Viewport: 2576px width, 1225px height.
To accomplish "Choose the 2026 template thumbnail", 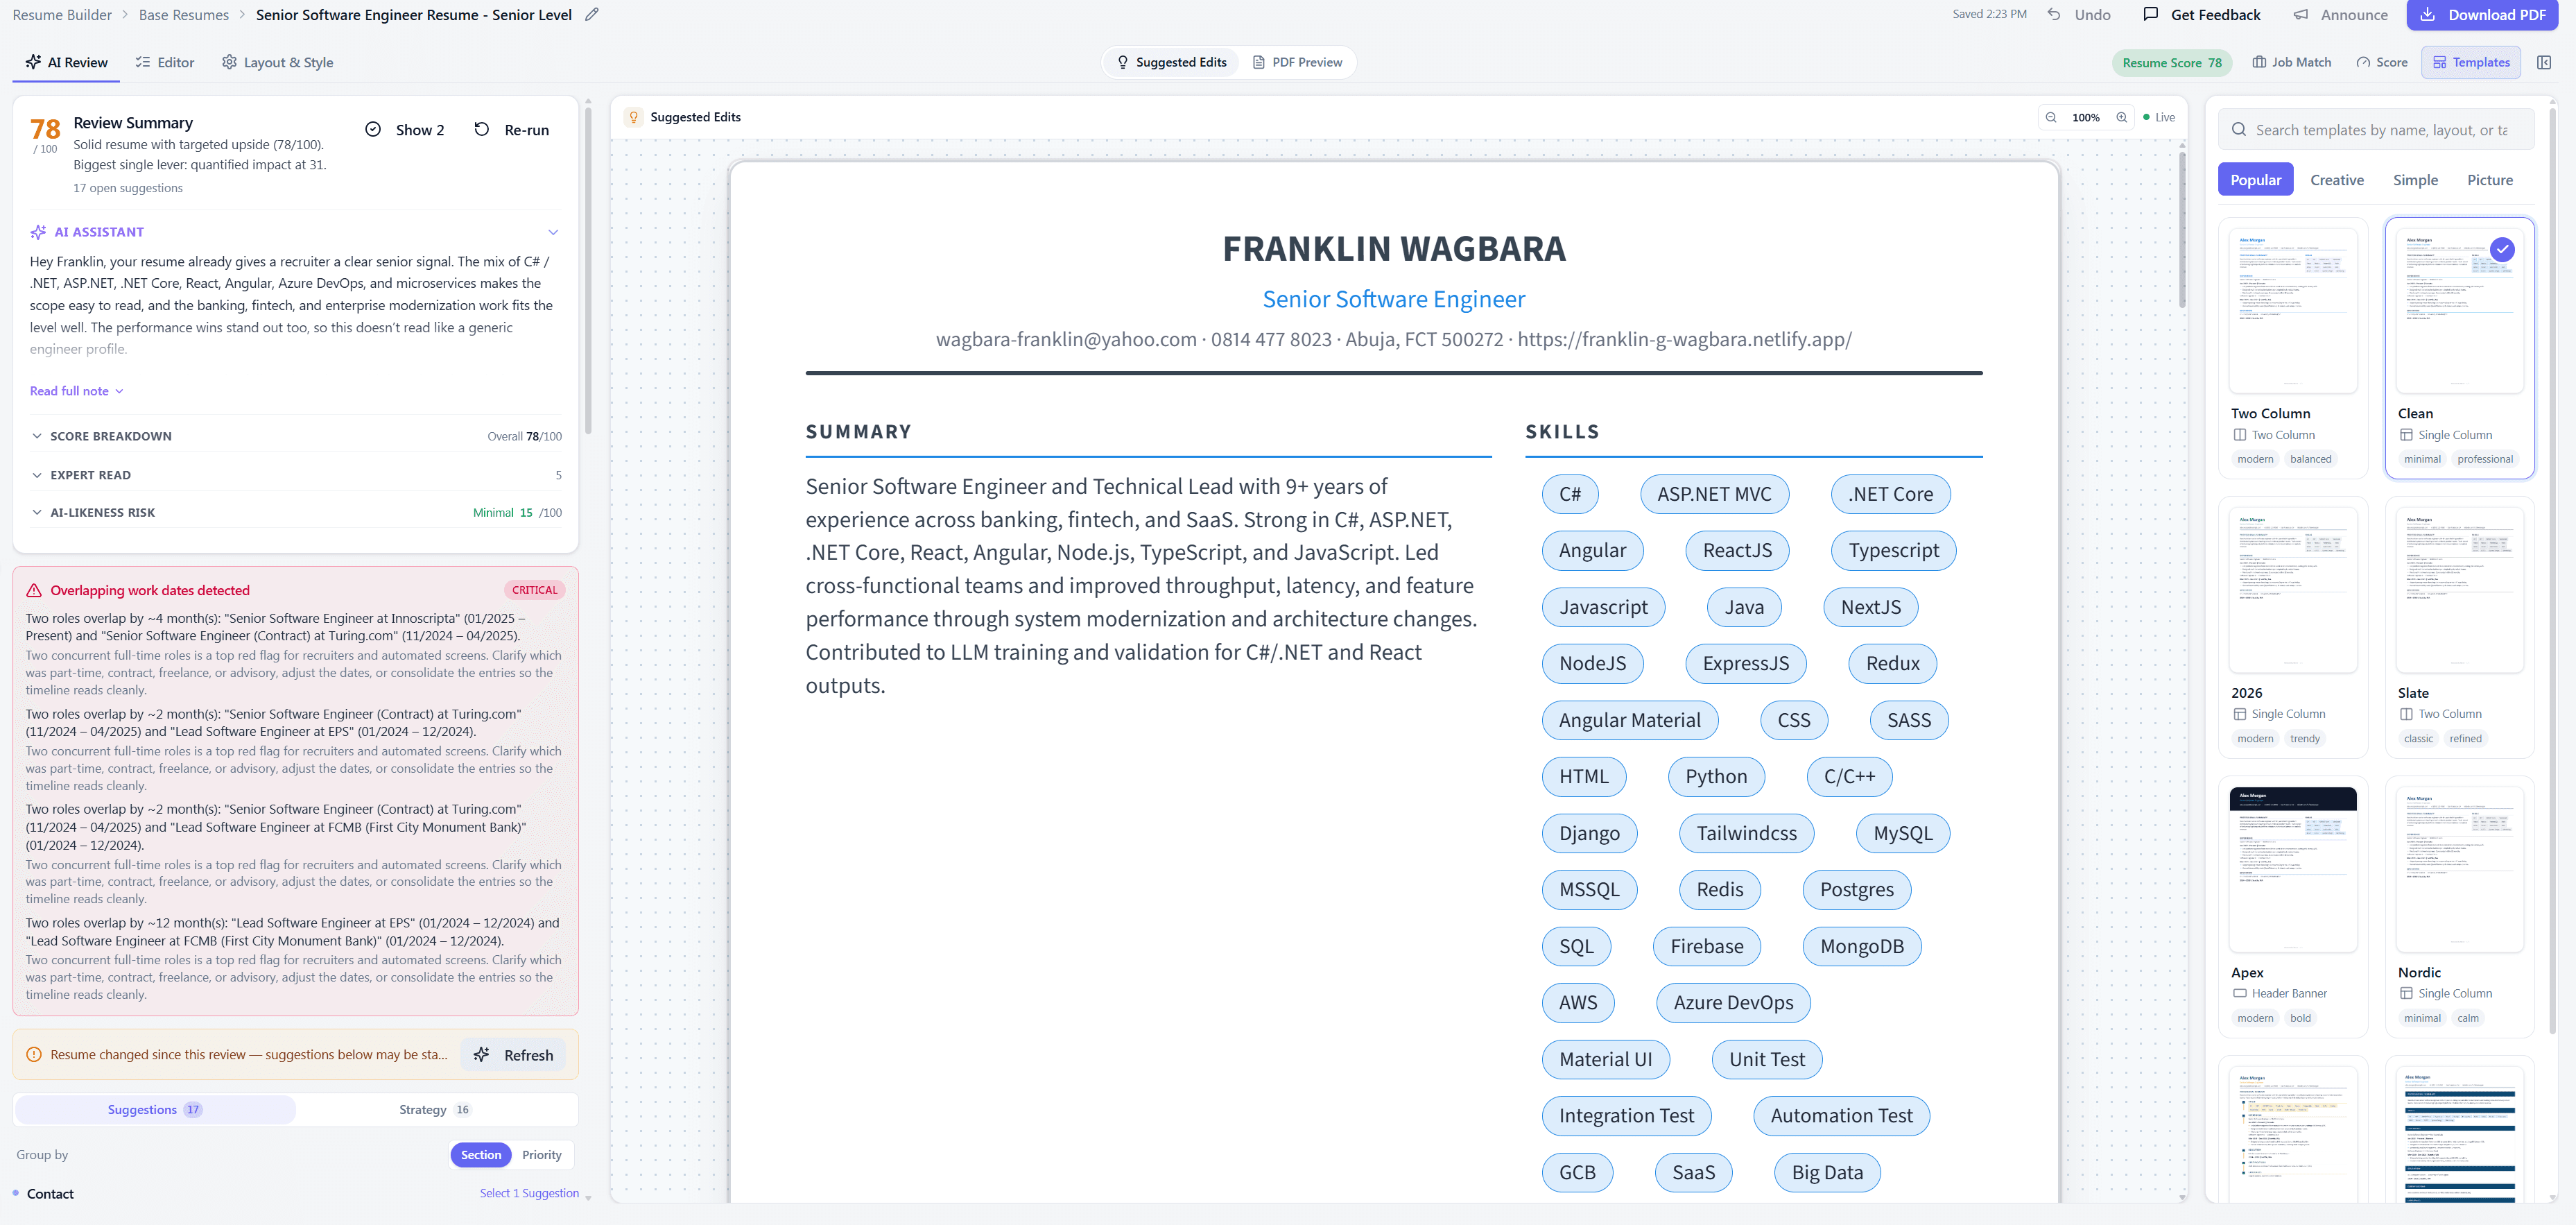I will click(x=2293, y=590).
